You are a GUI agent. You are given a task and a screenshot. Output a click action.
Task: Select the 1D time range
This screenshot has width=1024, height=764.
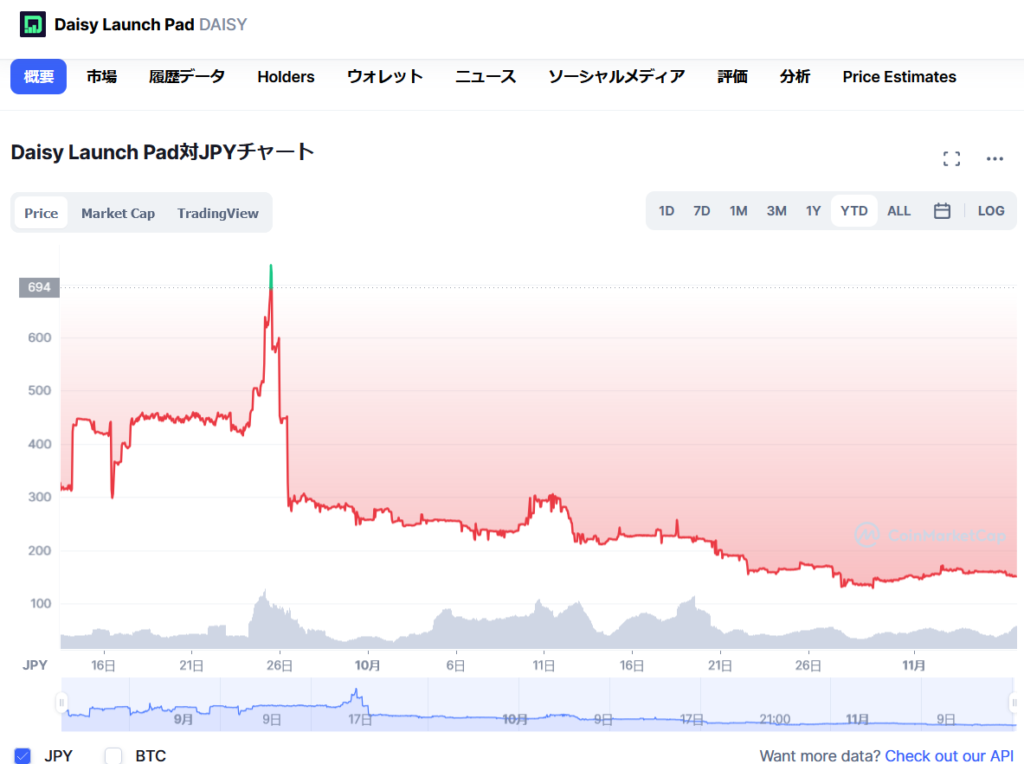tap(666, 211)
